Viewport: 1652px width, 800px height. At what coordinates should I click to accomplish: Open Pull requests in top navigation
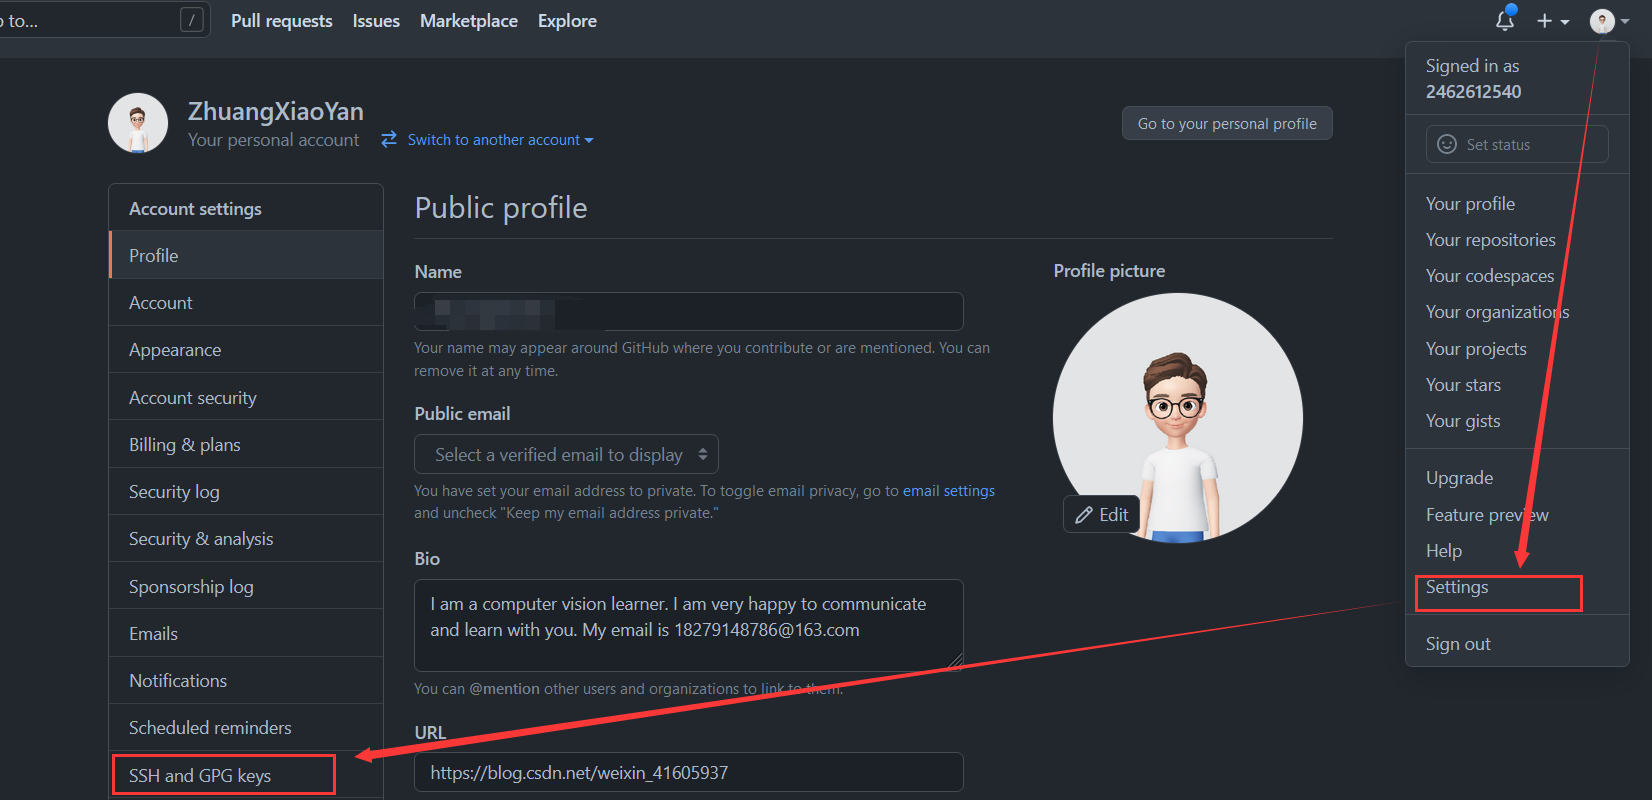click(282, 21)
